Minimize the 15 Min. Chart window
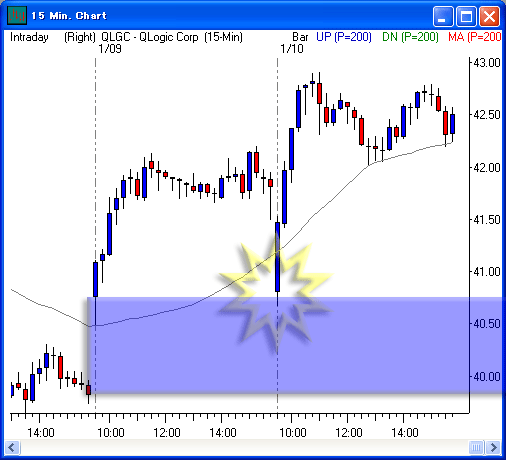Screen dimensions: 506x460 point(443,16)
